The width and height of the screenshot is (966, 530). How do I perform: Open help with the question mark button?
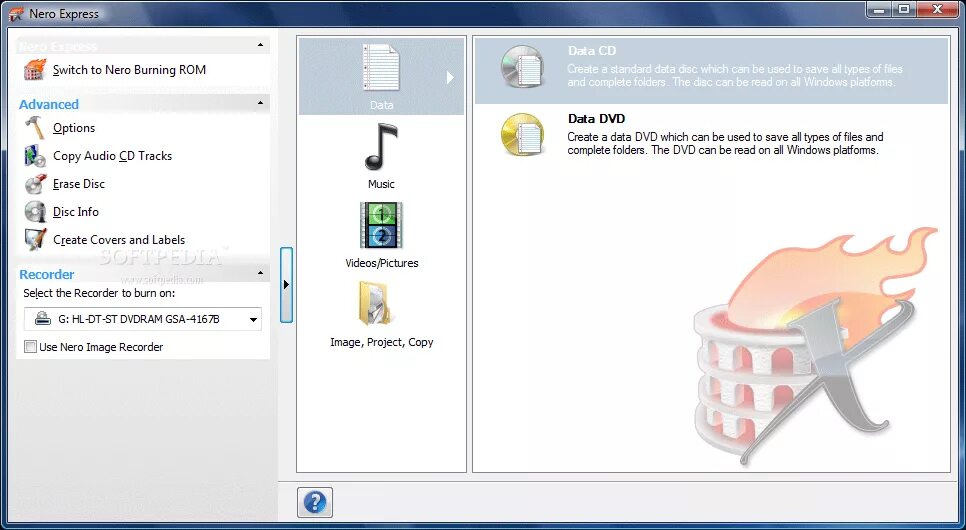tap(315, 502)
